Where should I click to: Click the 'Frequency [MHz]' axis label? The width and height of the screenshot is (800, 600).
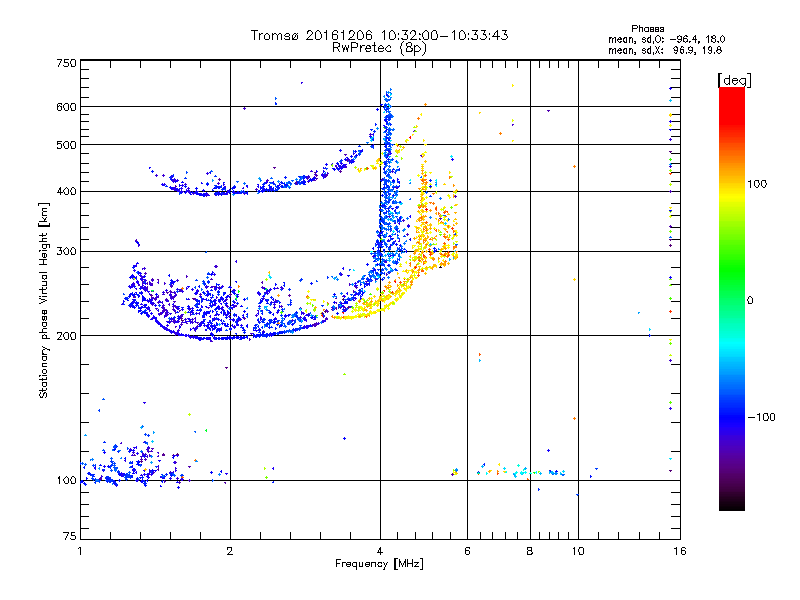point(379,564)
